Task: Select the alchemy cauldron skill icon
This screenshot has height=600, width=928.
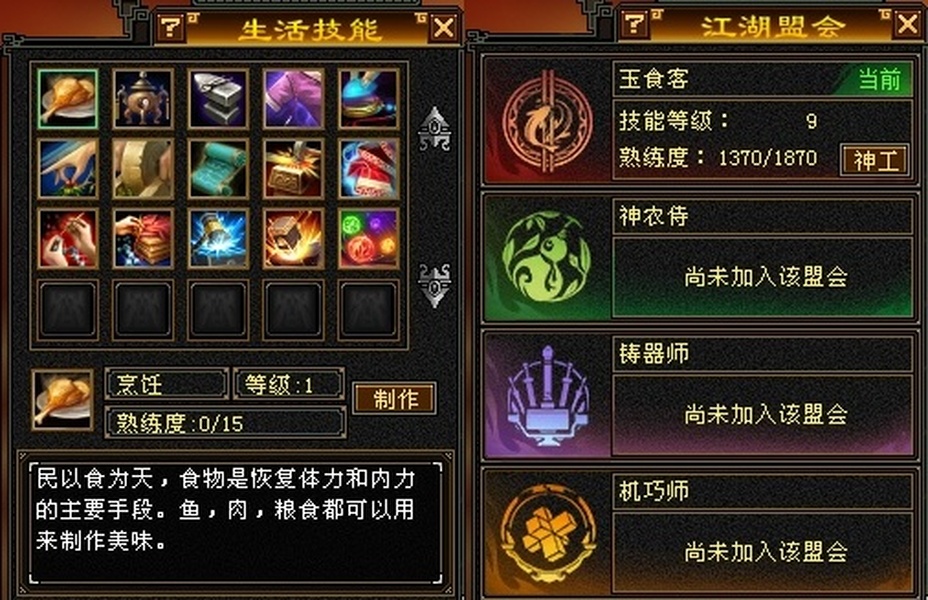Action: 143,99
